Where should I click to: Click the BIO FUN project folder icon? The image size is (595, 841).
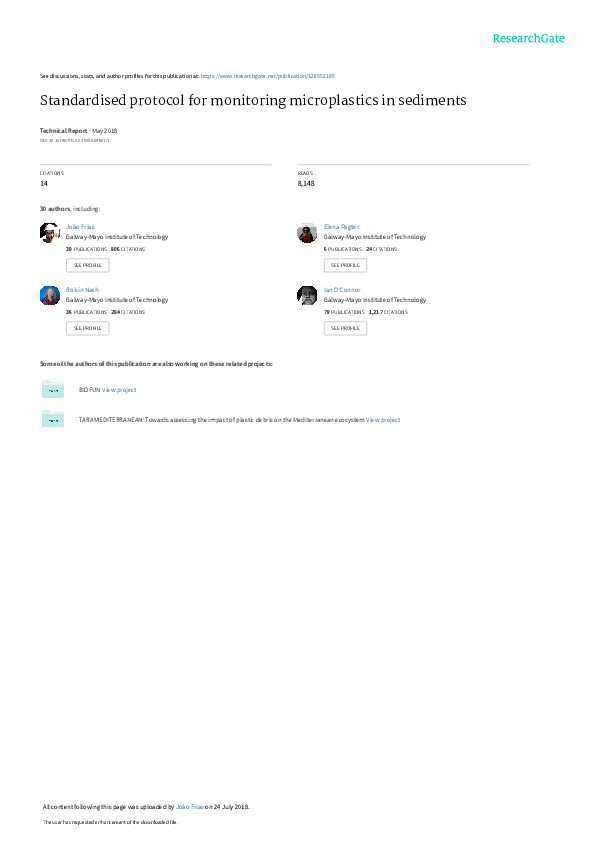click(53, 389)
